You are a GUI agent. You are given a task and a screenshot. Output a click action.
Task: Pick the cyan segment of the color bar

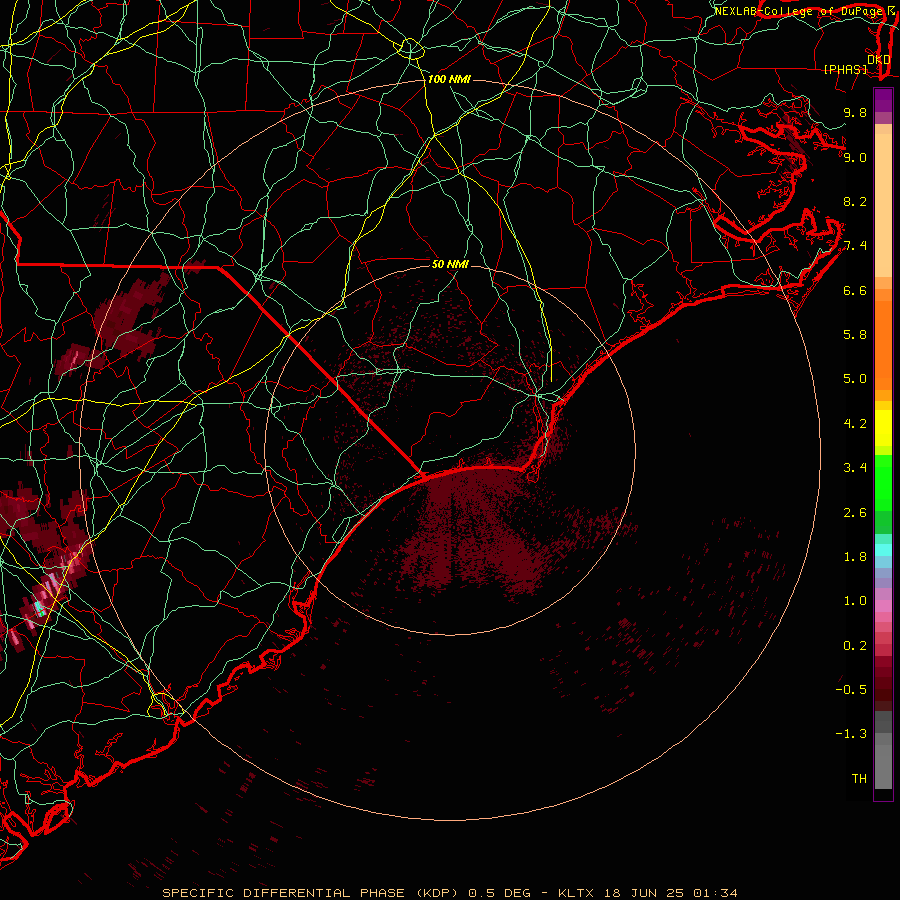point(883,550)
